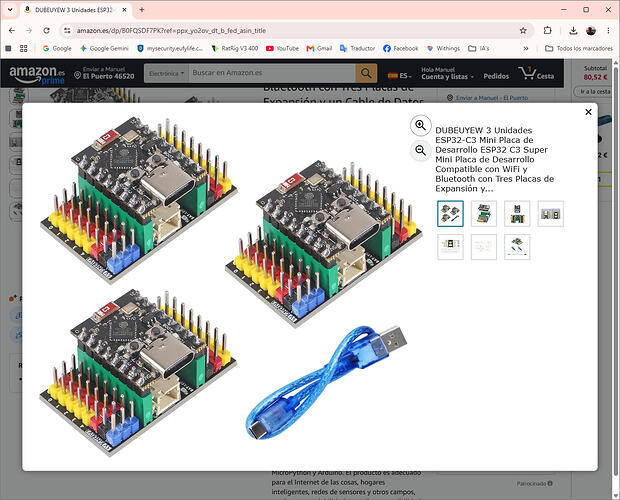Open the Gmail bookmark

pos(319,48)
